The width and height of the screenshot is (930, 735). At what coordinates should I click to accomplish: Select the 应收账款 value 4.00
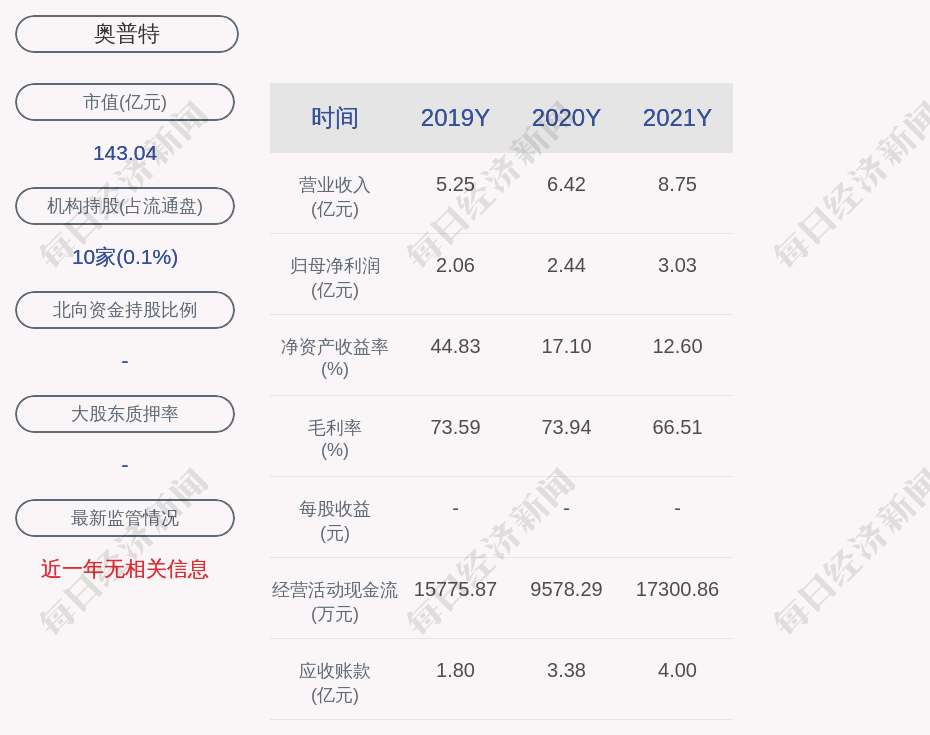677,670
